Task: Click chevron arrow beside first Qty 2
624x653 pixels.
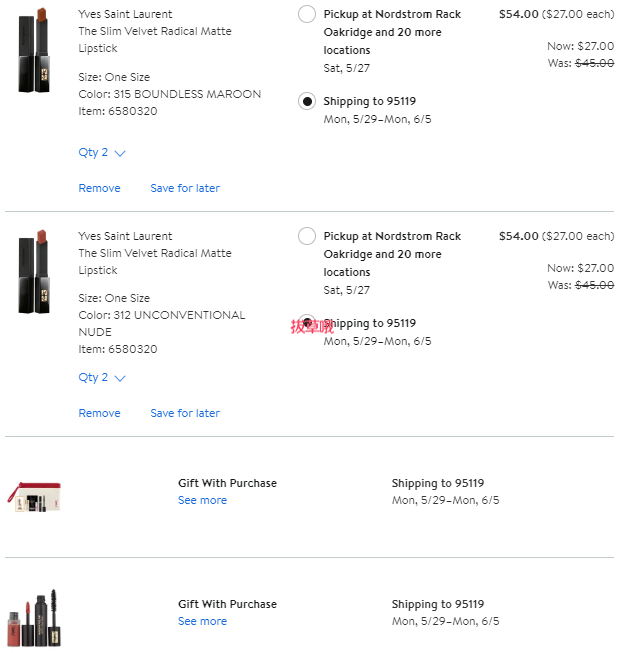Action: pos(120,154)
